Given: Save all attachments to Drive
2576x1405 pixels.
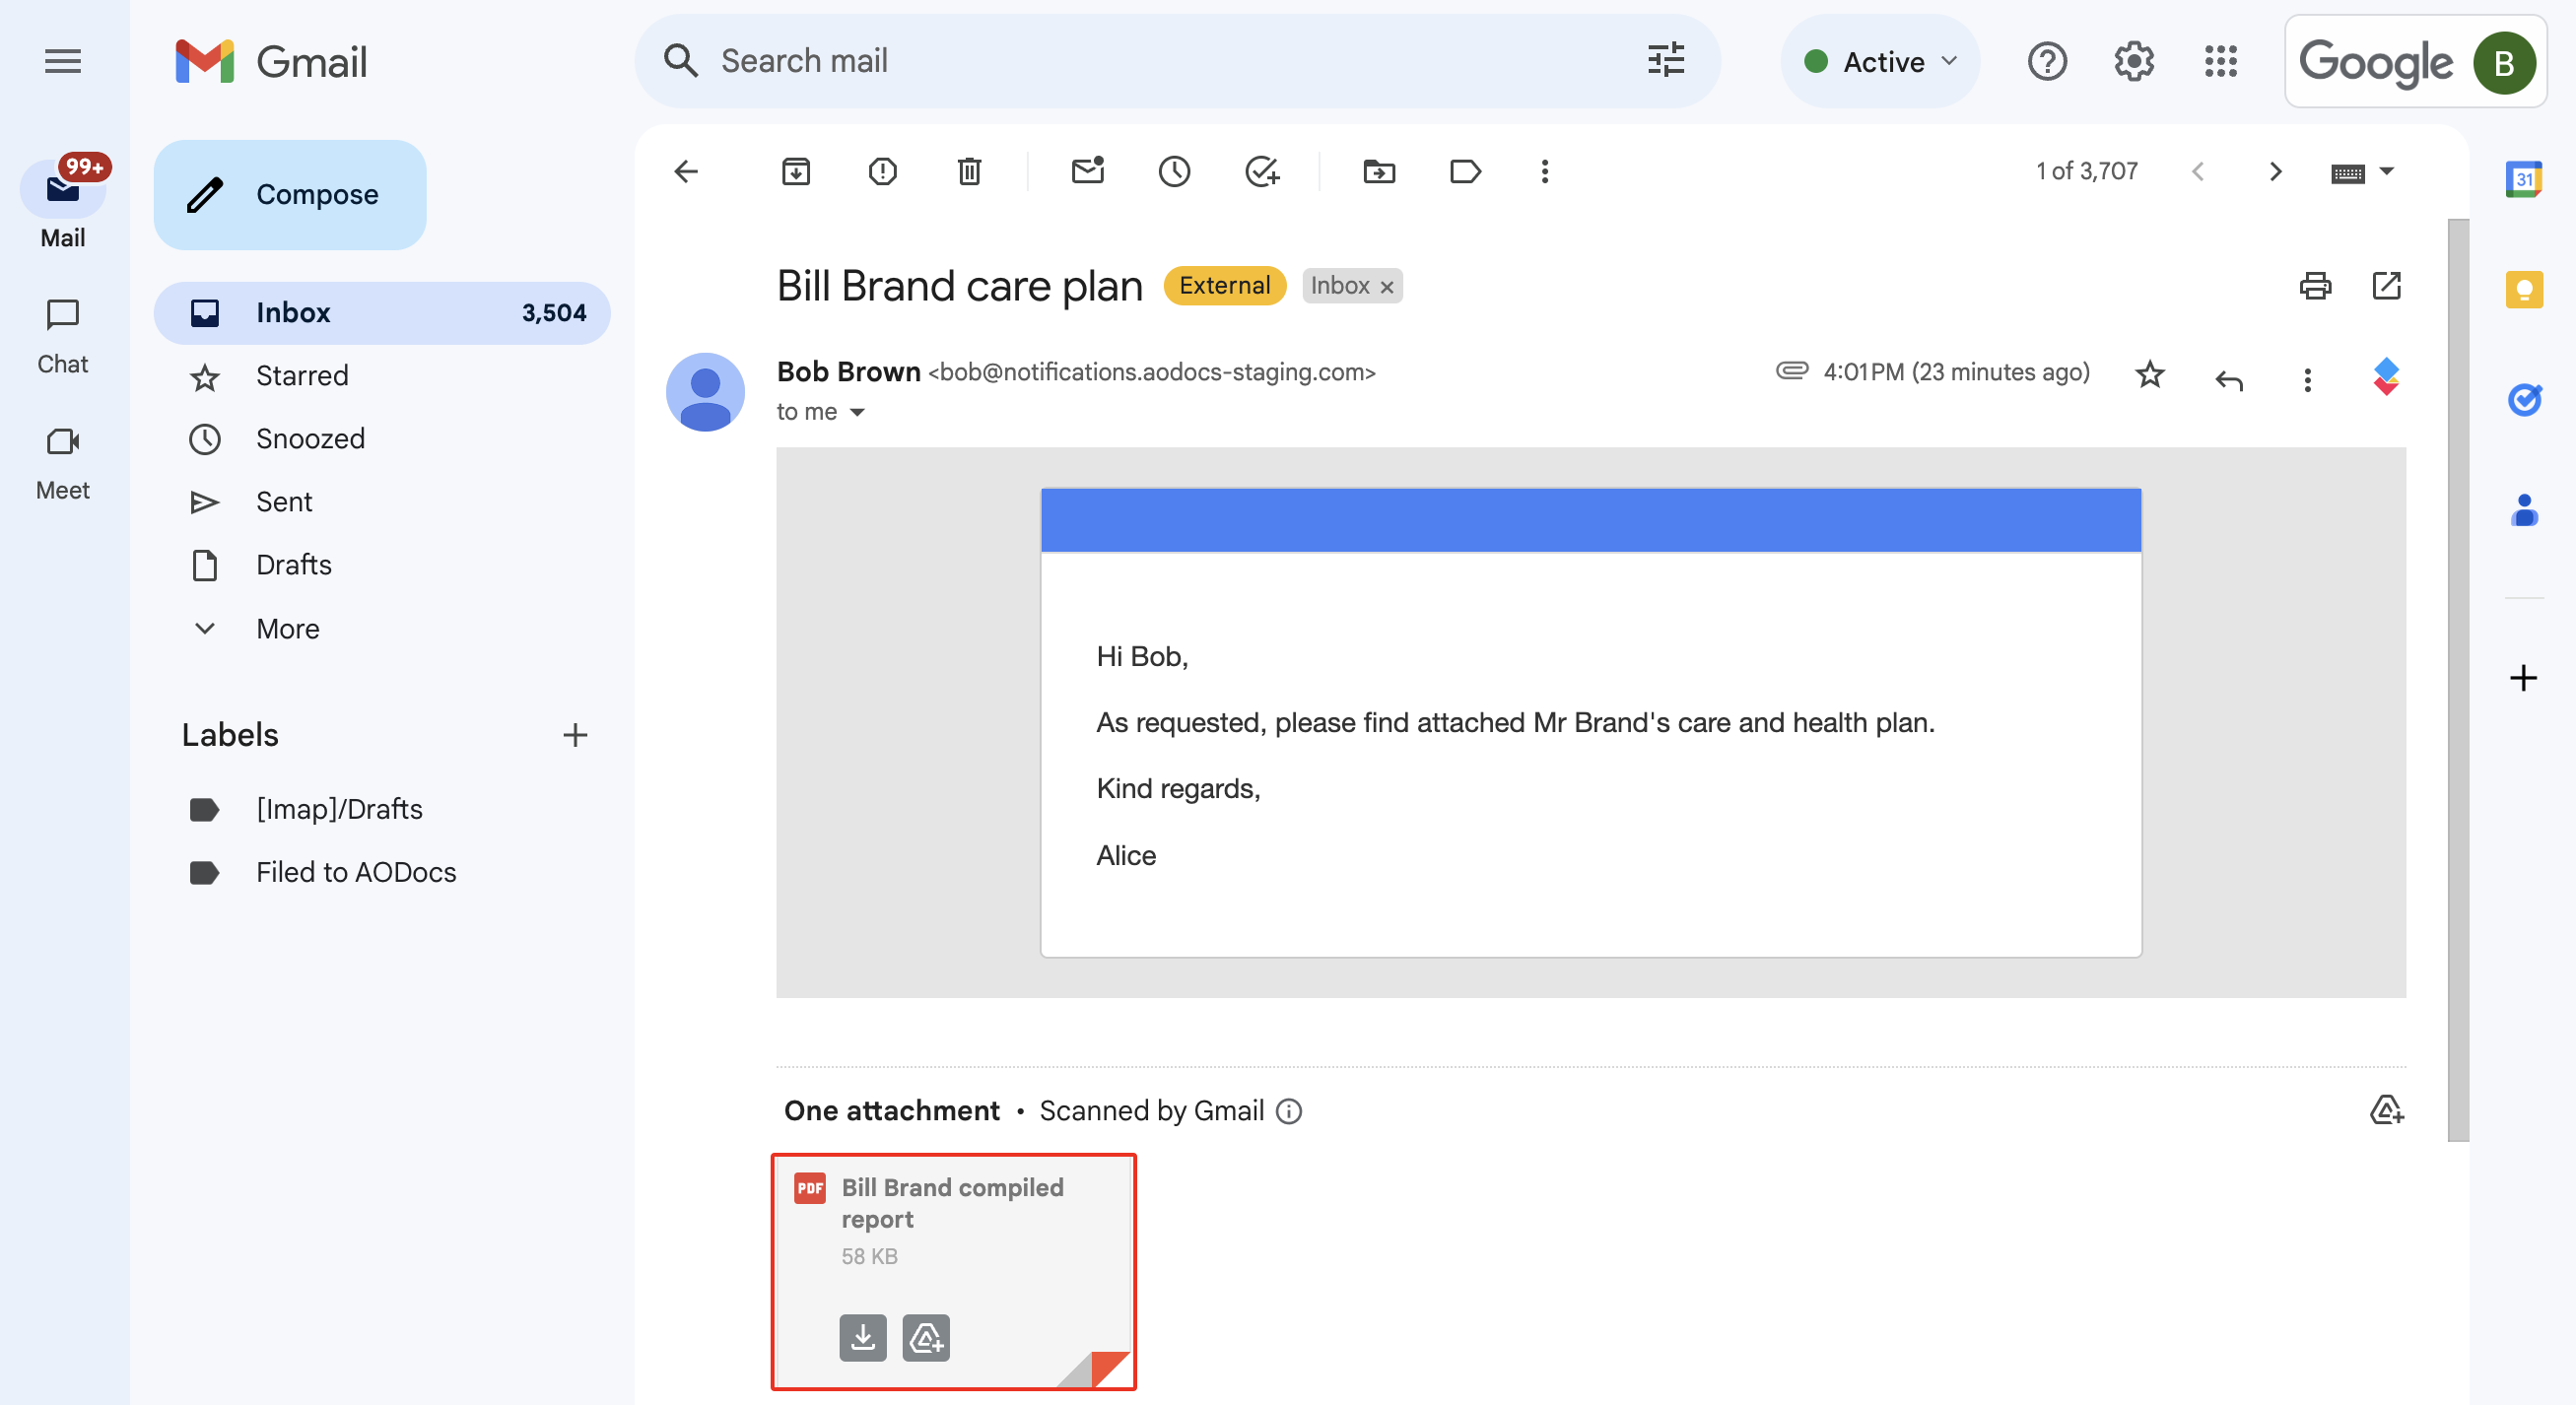Looking at the screenshot, I should [x=2386, y=1110].
